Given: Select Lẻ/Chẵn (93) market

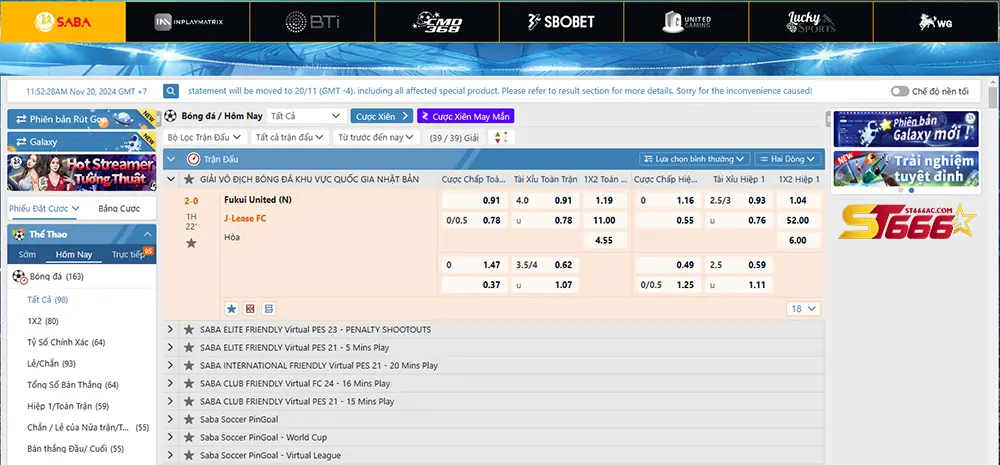Looking at the screenshot, I should coord(51,364).
